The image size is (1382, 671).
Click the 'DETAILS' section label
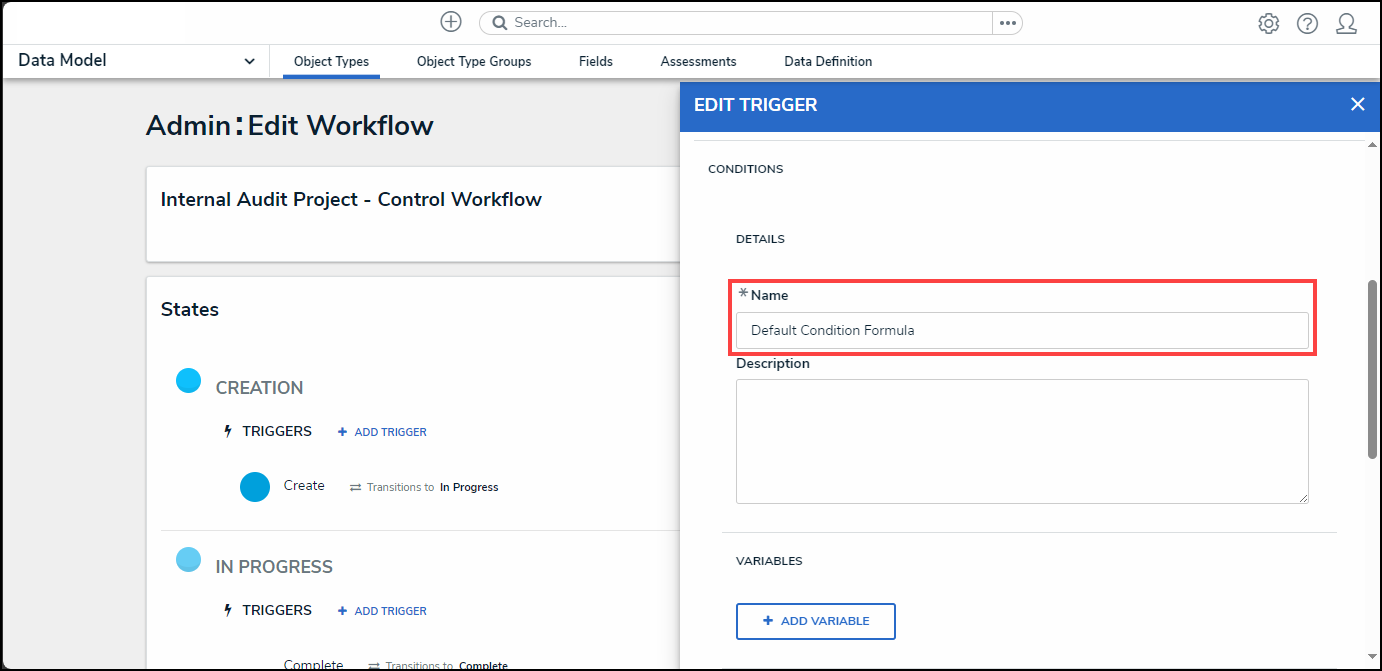(x=760, y=239)
